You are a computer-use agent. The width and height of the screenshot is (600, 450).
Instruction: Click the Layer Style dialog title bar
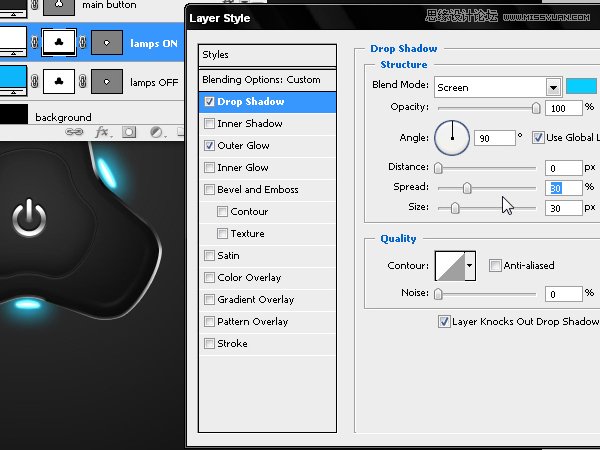(x=393, y=18)
